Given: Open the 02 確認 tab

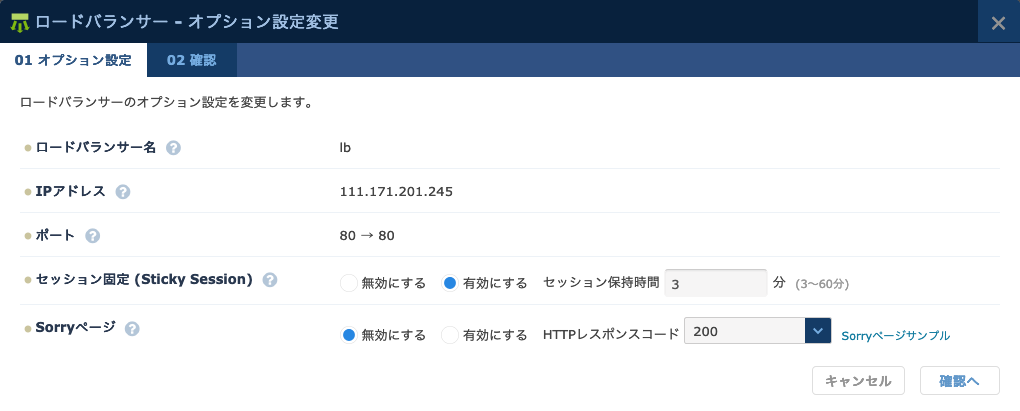Looking at the screenshot, I should pos(191,60).
